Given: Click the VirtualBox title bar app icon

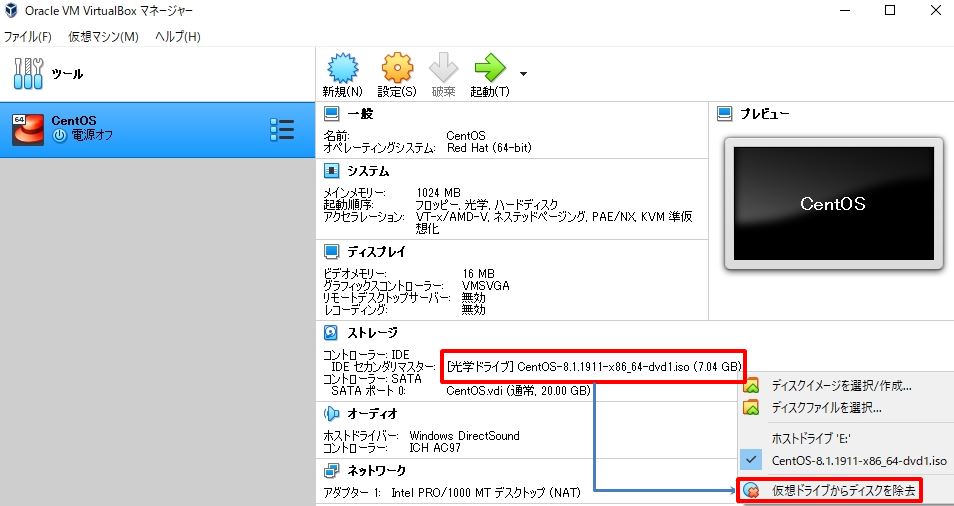Looking at the screenshot, I should [11, 10].
